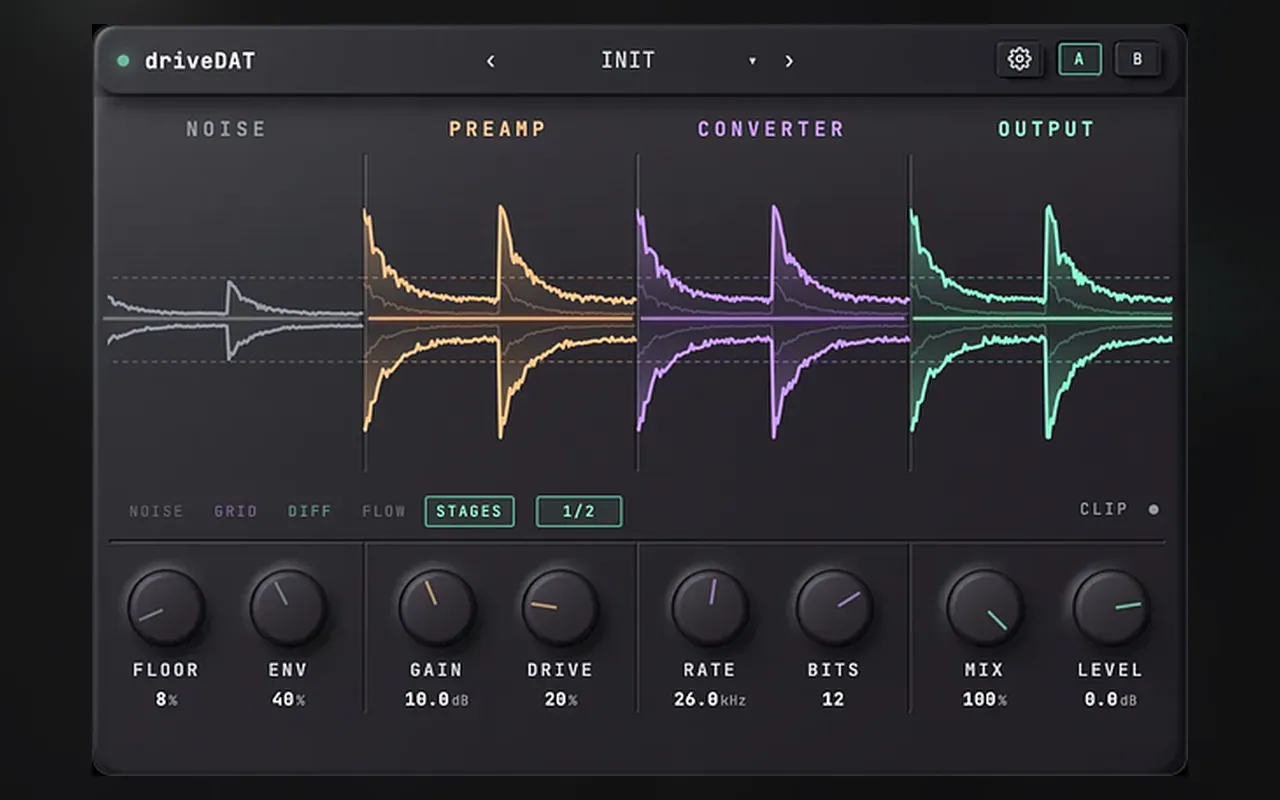Toggle the green power indicator beside driveDAT
The width and height of the screenshot is (1280, 800).
click(123, 61)
